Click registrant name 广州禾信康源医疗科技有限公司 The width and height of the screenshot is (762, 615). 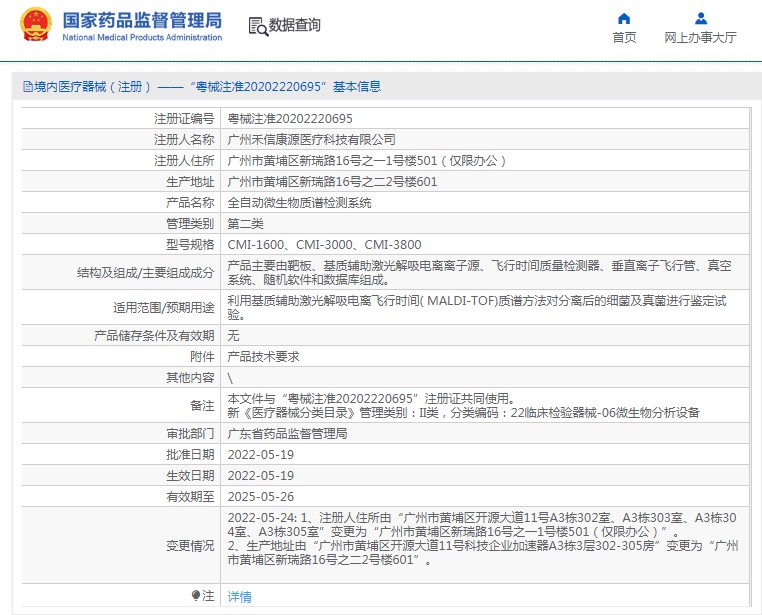[x=311, y=140]
